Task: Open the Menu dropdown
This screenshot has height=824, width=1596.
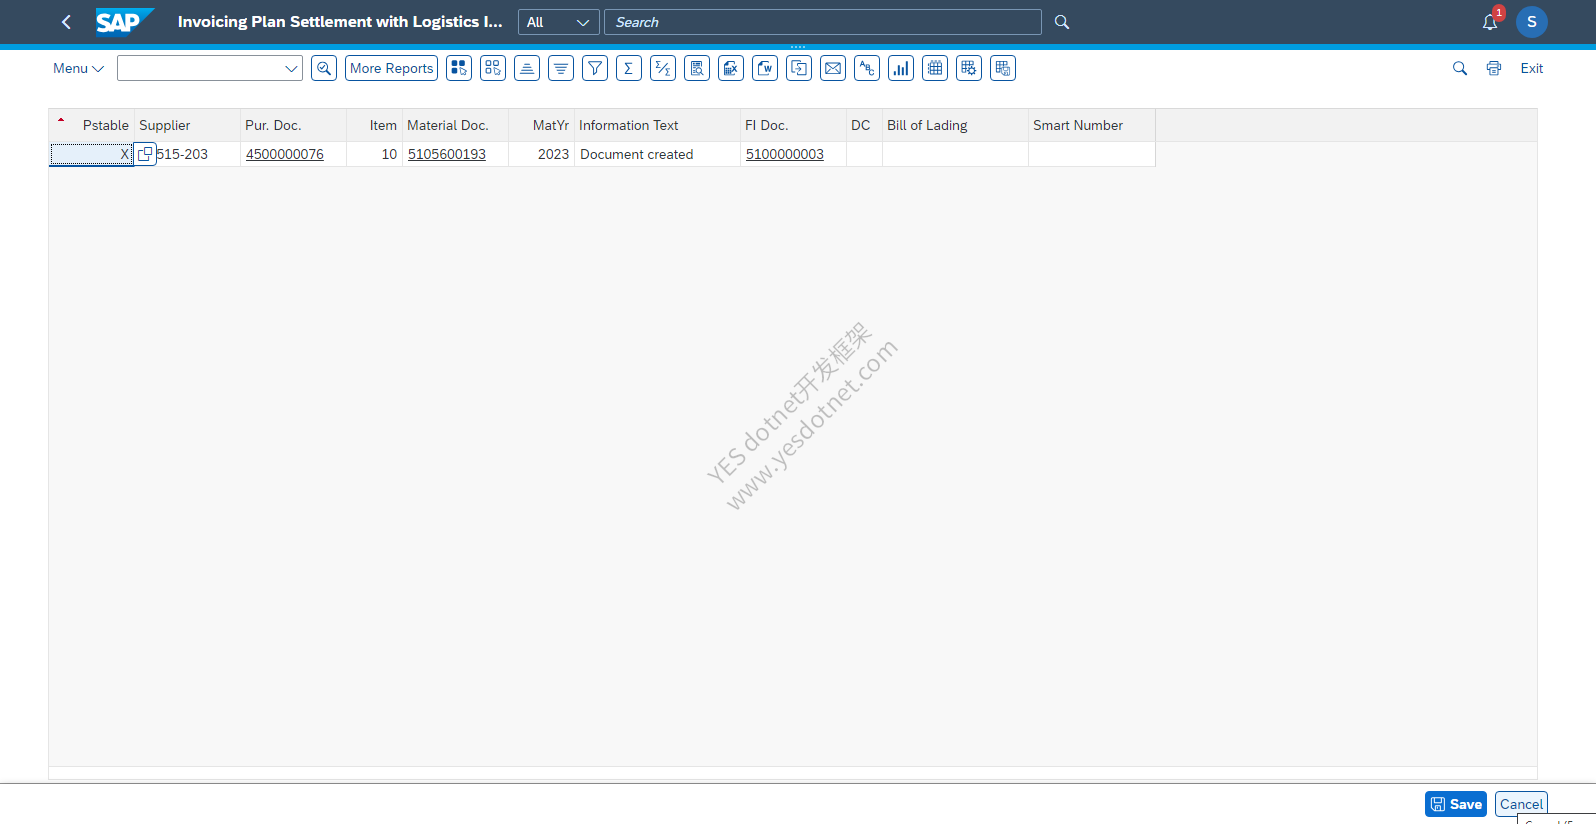Action: 78,68
